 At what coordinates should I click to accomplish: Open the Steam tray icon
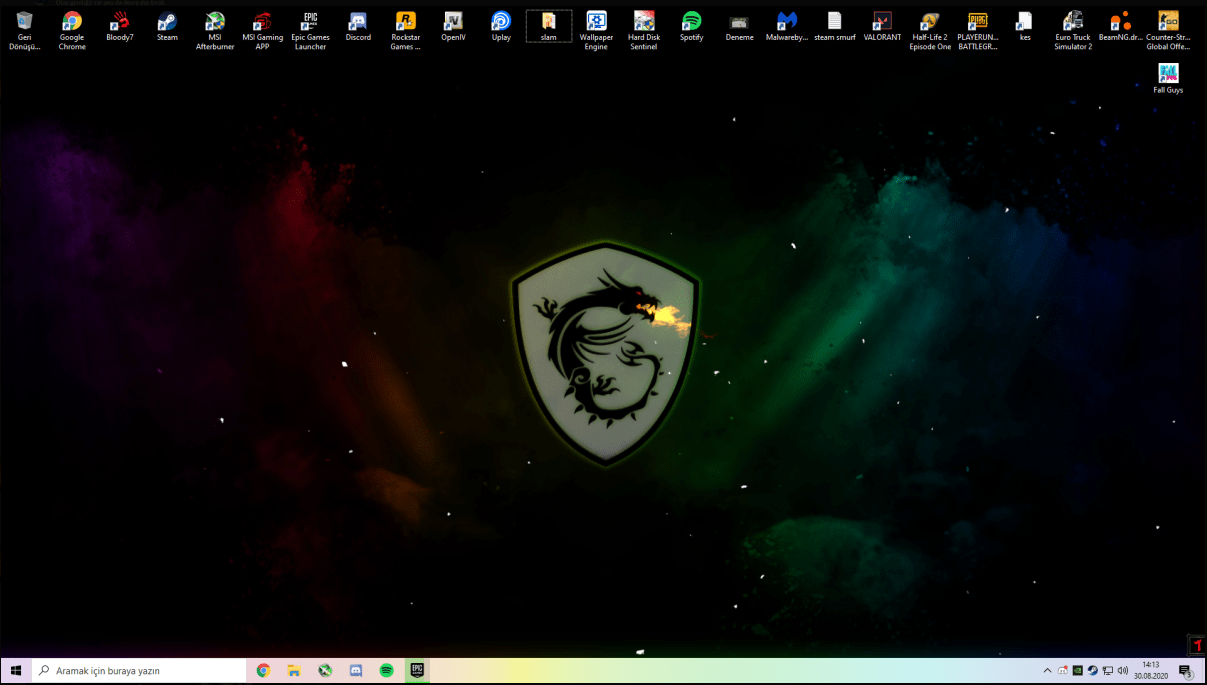1092,671
